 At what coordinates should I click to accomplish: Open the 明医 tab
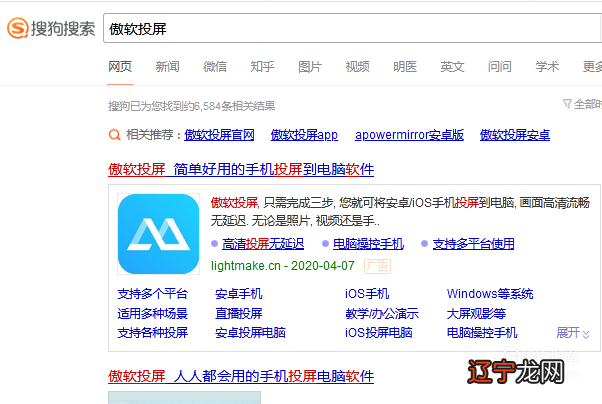click(x=405, y=67)
